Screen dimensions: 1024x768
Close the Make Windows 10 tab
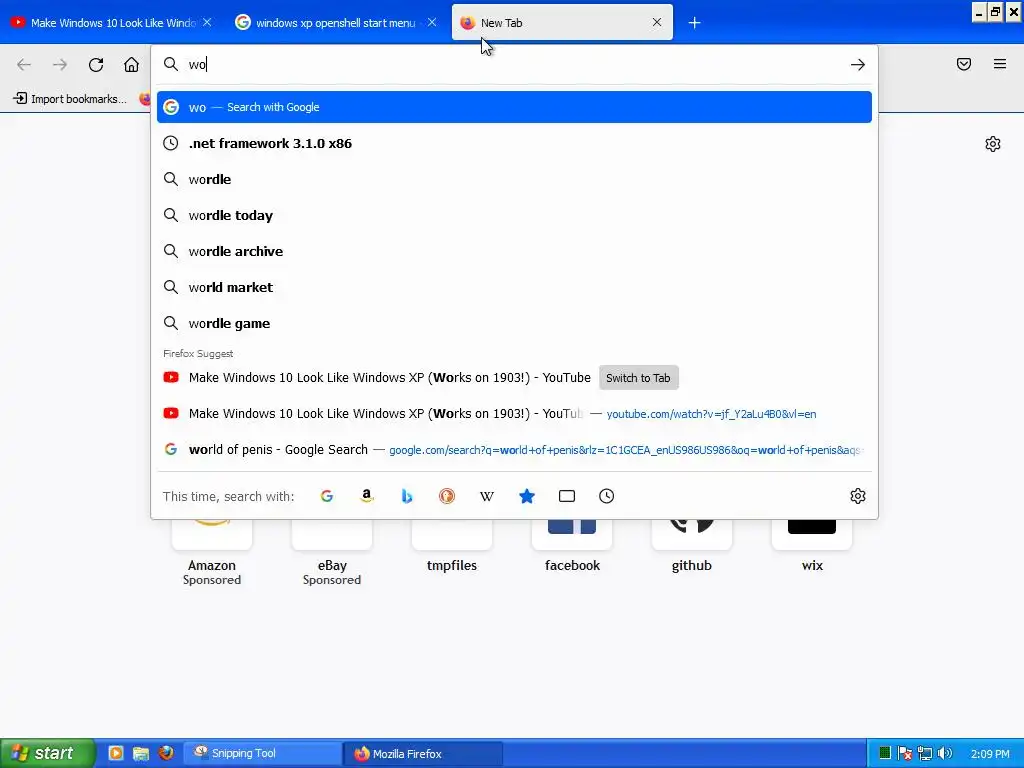click(x=207, y=22)
